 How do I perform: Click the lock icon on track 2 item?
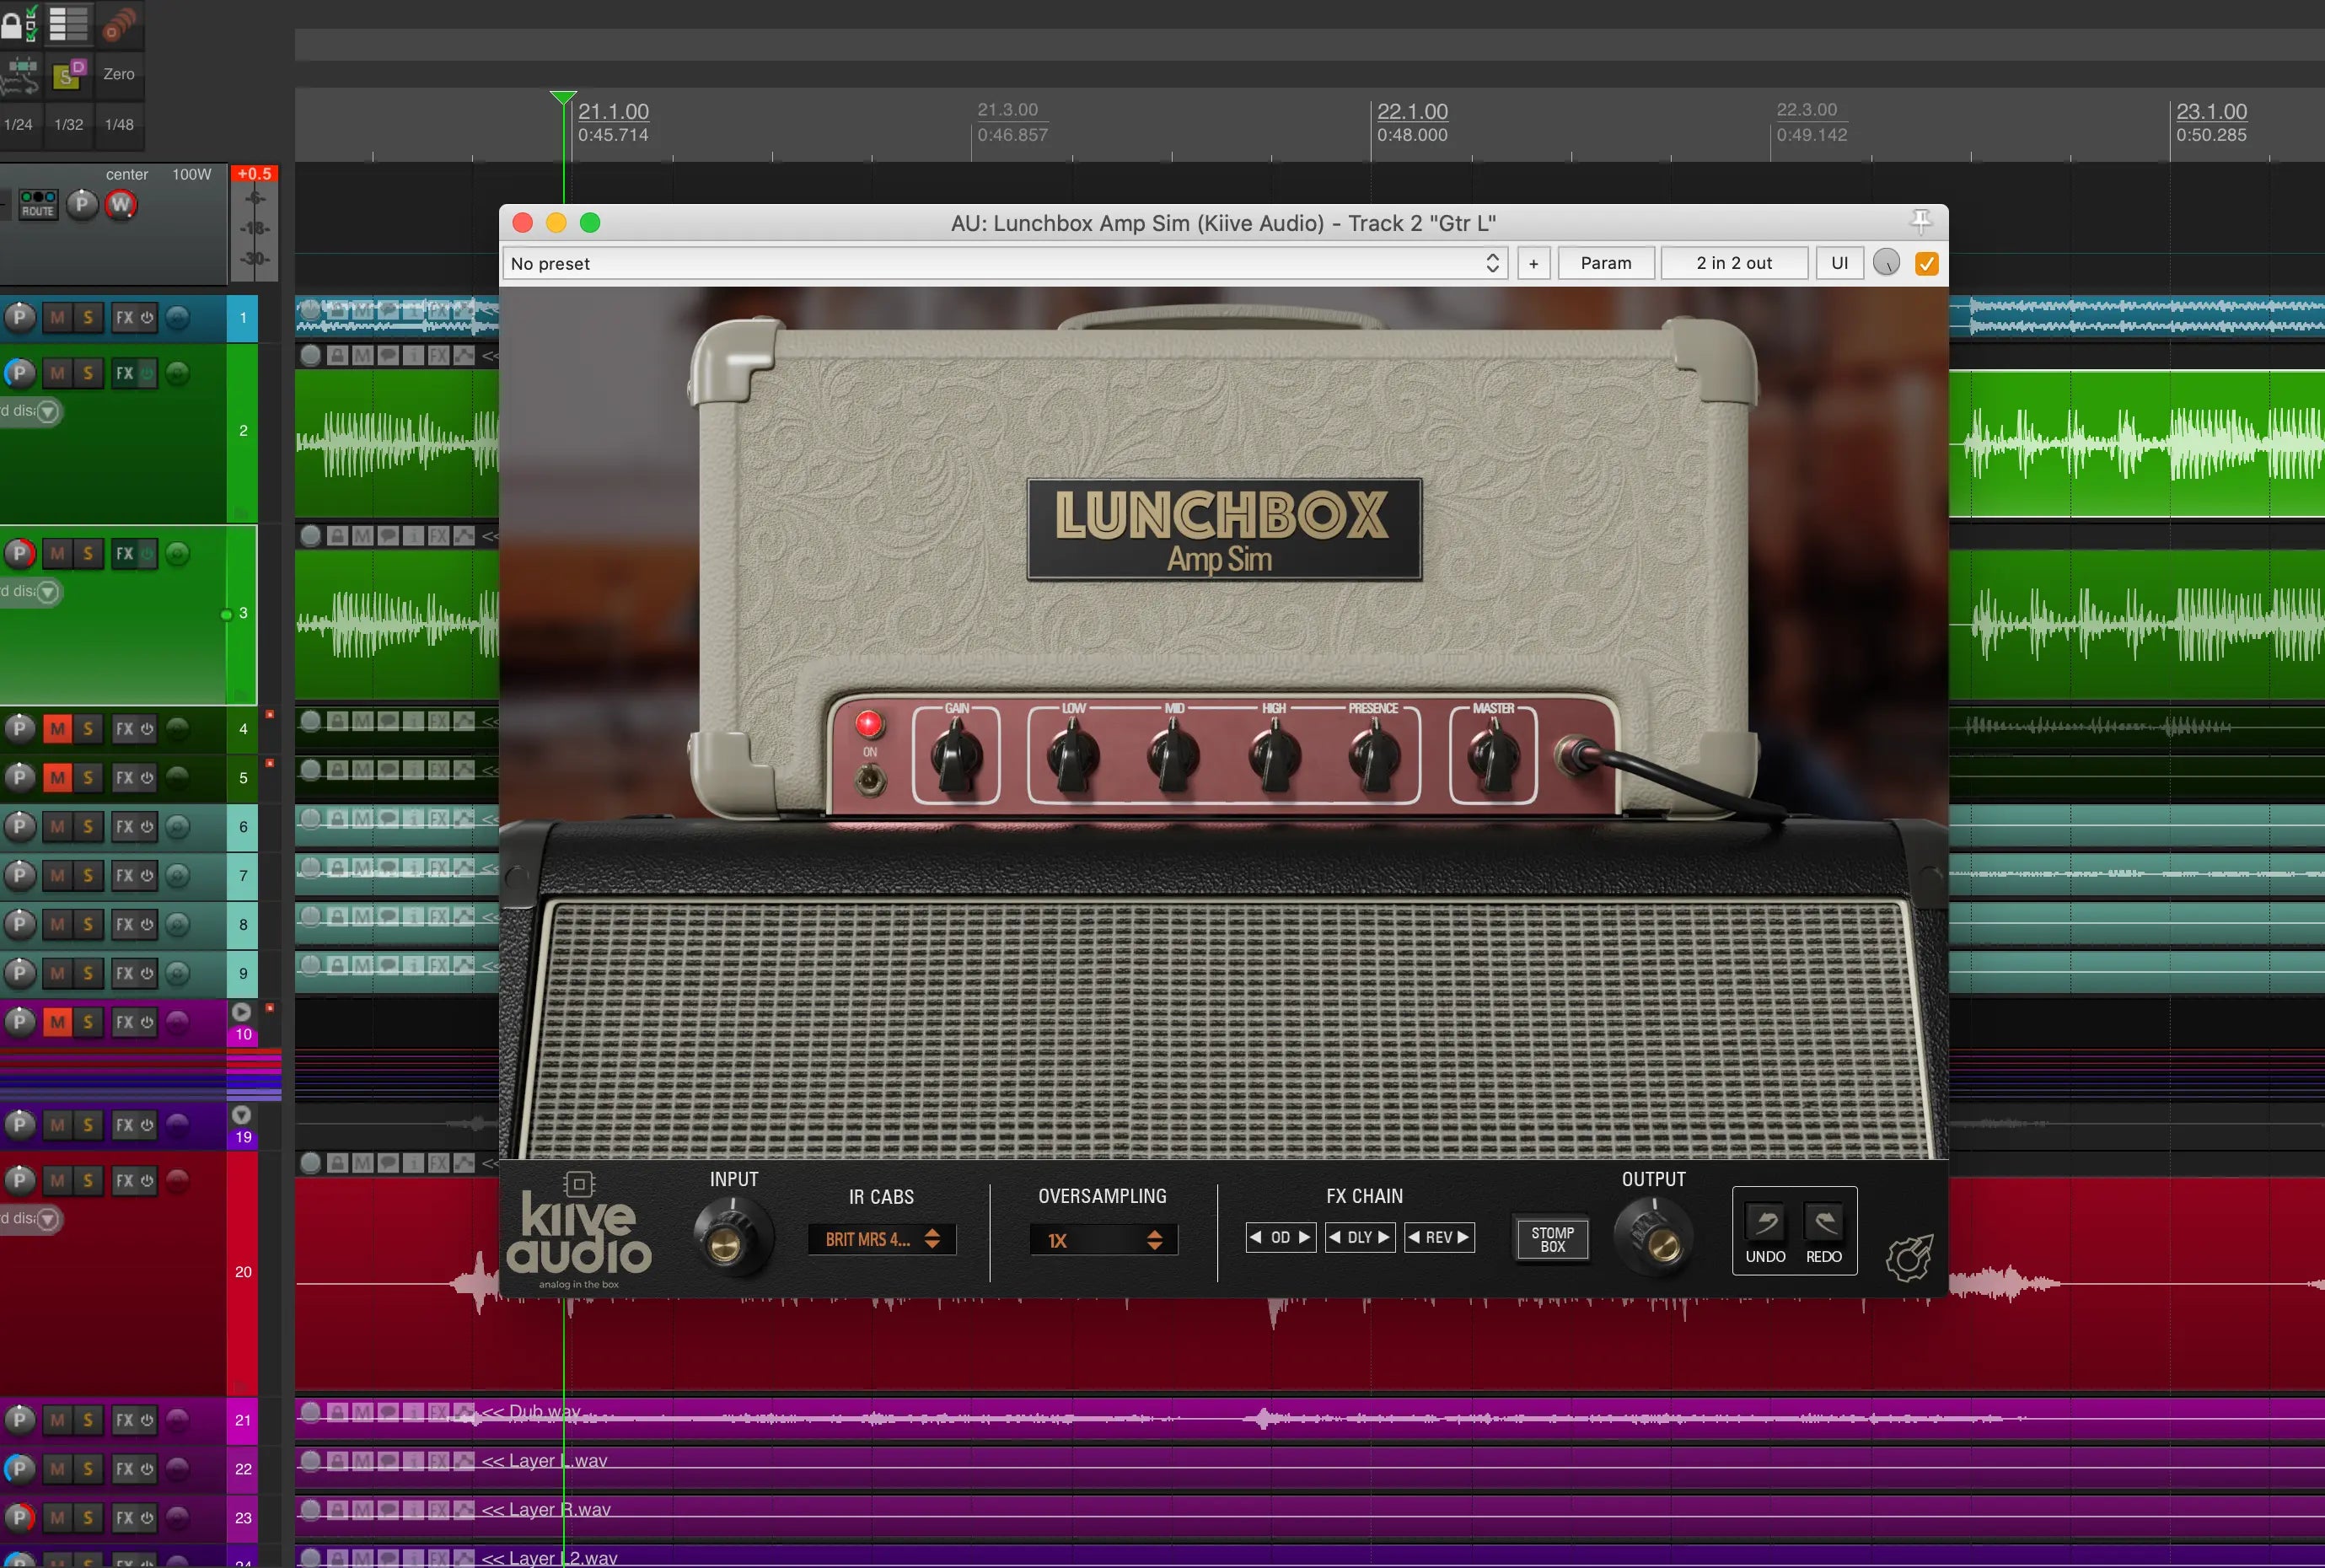pyautogui.click(x=337, y=355)
